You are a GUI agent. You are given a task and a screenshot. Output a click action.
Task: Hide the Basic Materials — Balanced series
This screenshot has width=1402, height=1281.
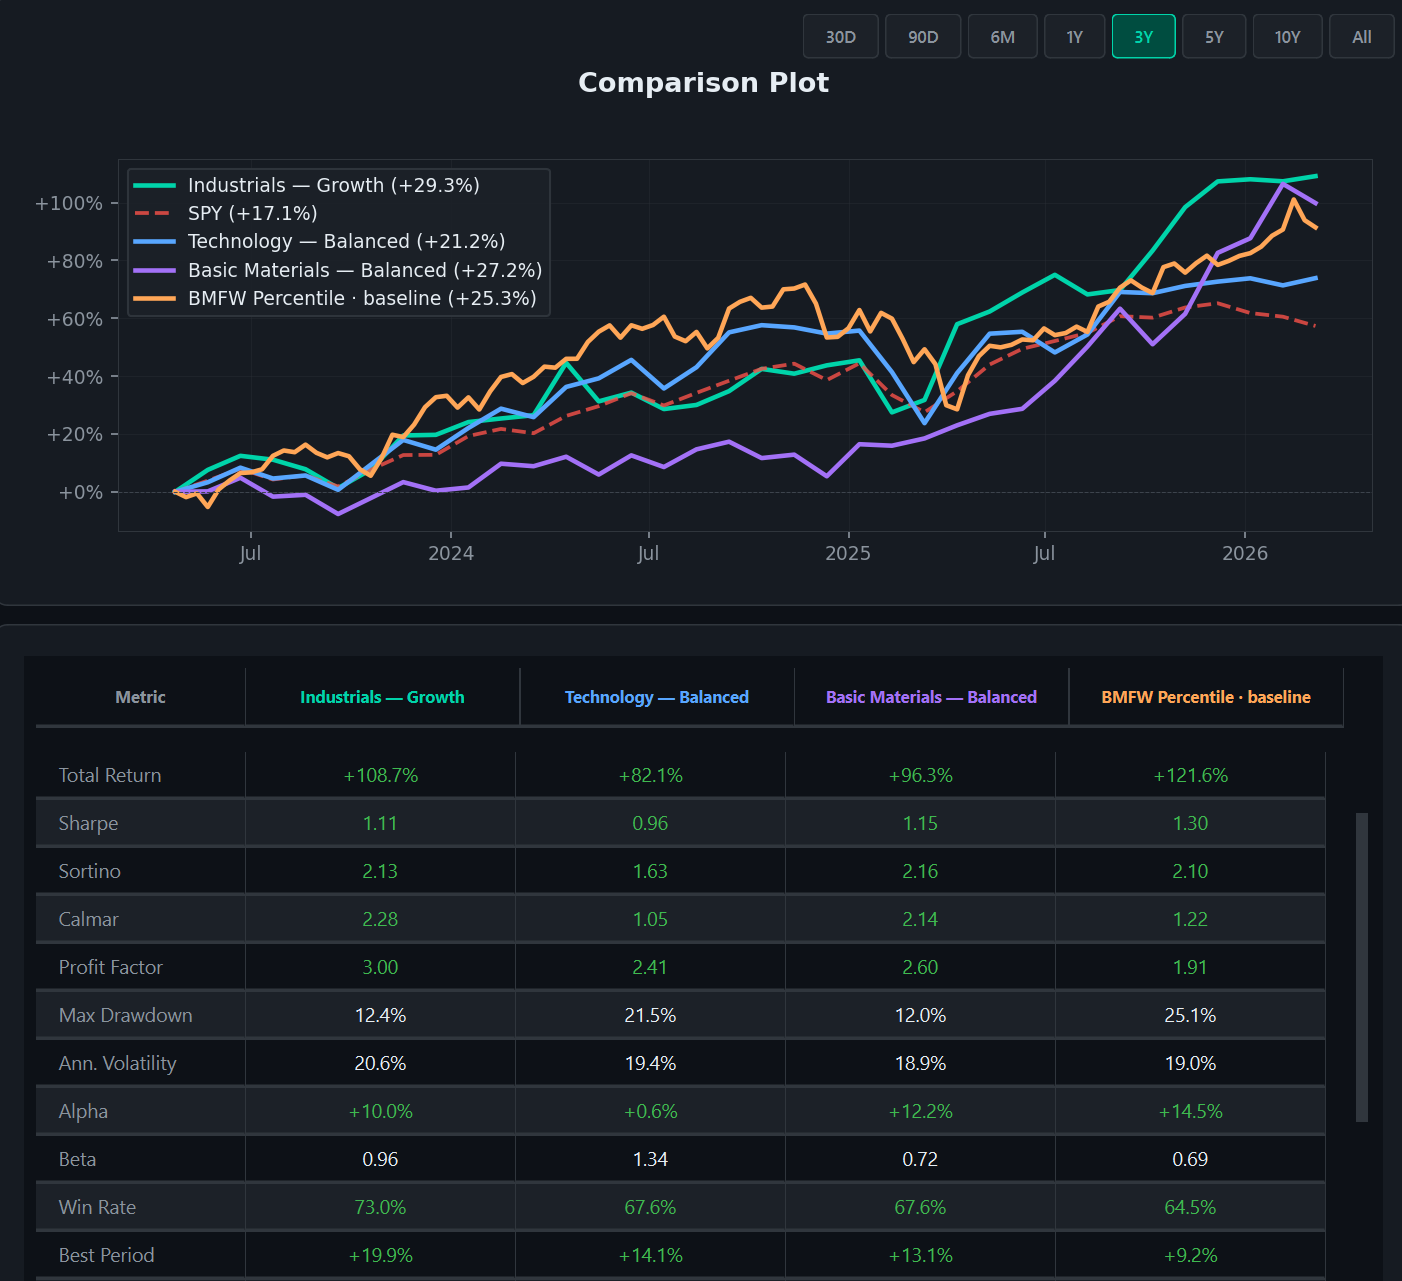pyautogui.click(x=365, y=270)
